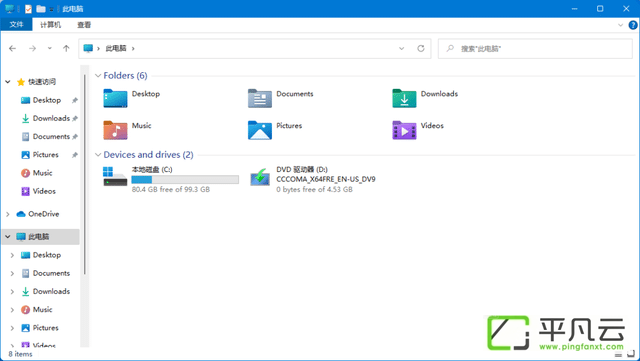Open the Music folder icon in main pane

(115, 130)
